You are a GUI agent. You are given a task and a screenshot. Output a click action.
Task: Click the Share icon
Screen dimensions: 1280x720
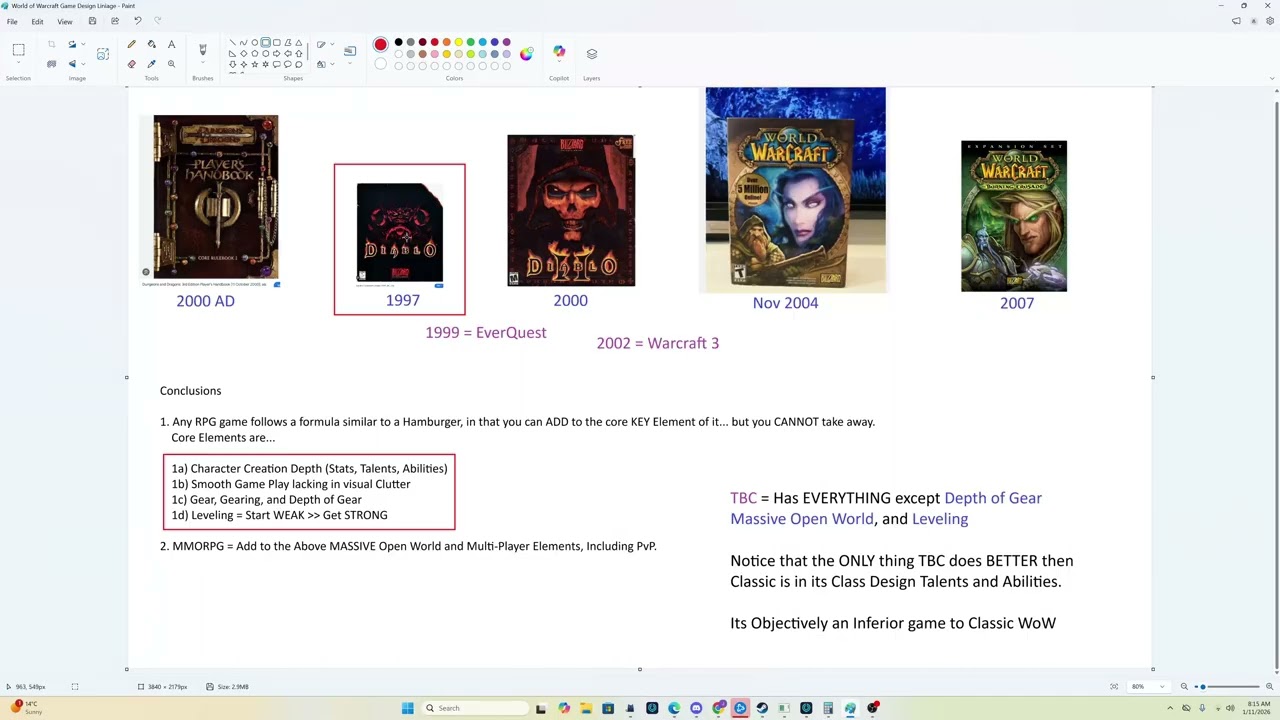click(114, 21)
